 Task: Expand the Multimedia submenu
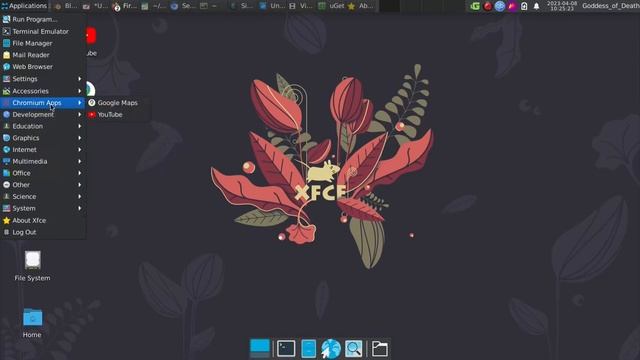tap(43, 162)
